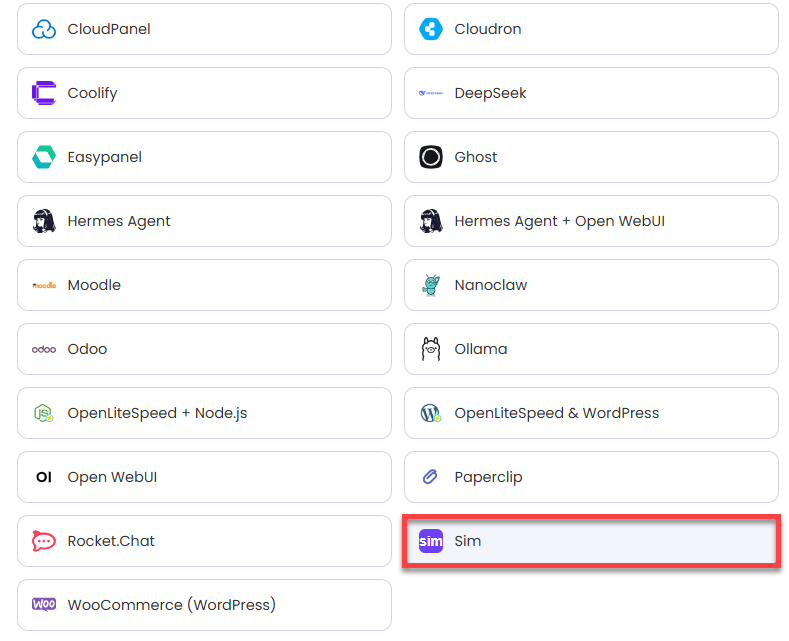
Task: Click the CloudPanel cloud icon
Action: 44,29
